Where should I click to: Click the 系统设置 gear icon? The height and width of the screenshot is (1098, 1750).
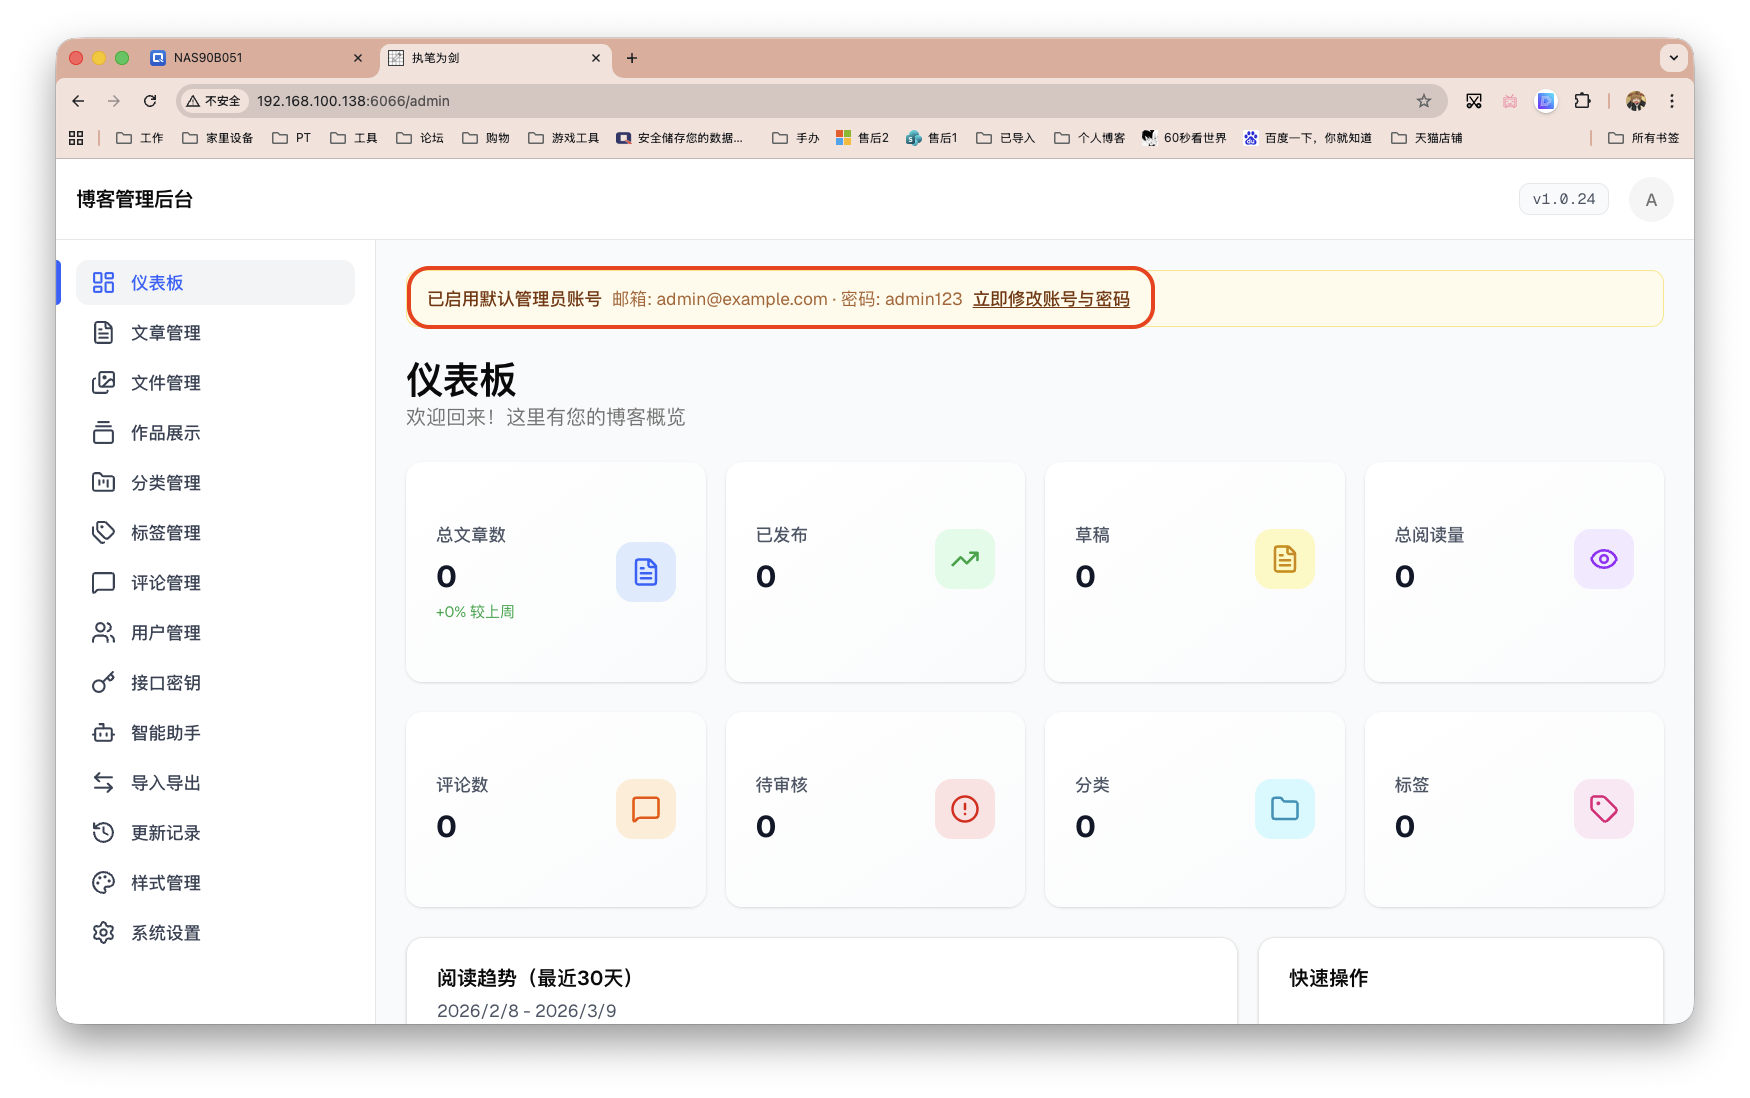(104, 932)
